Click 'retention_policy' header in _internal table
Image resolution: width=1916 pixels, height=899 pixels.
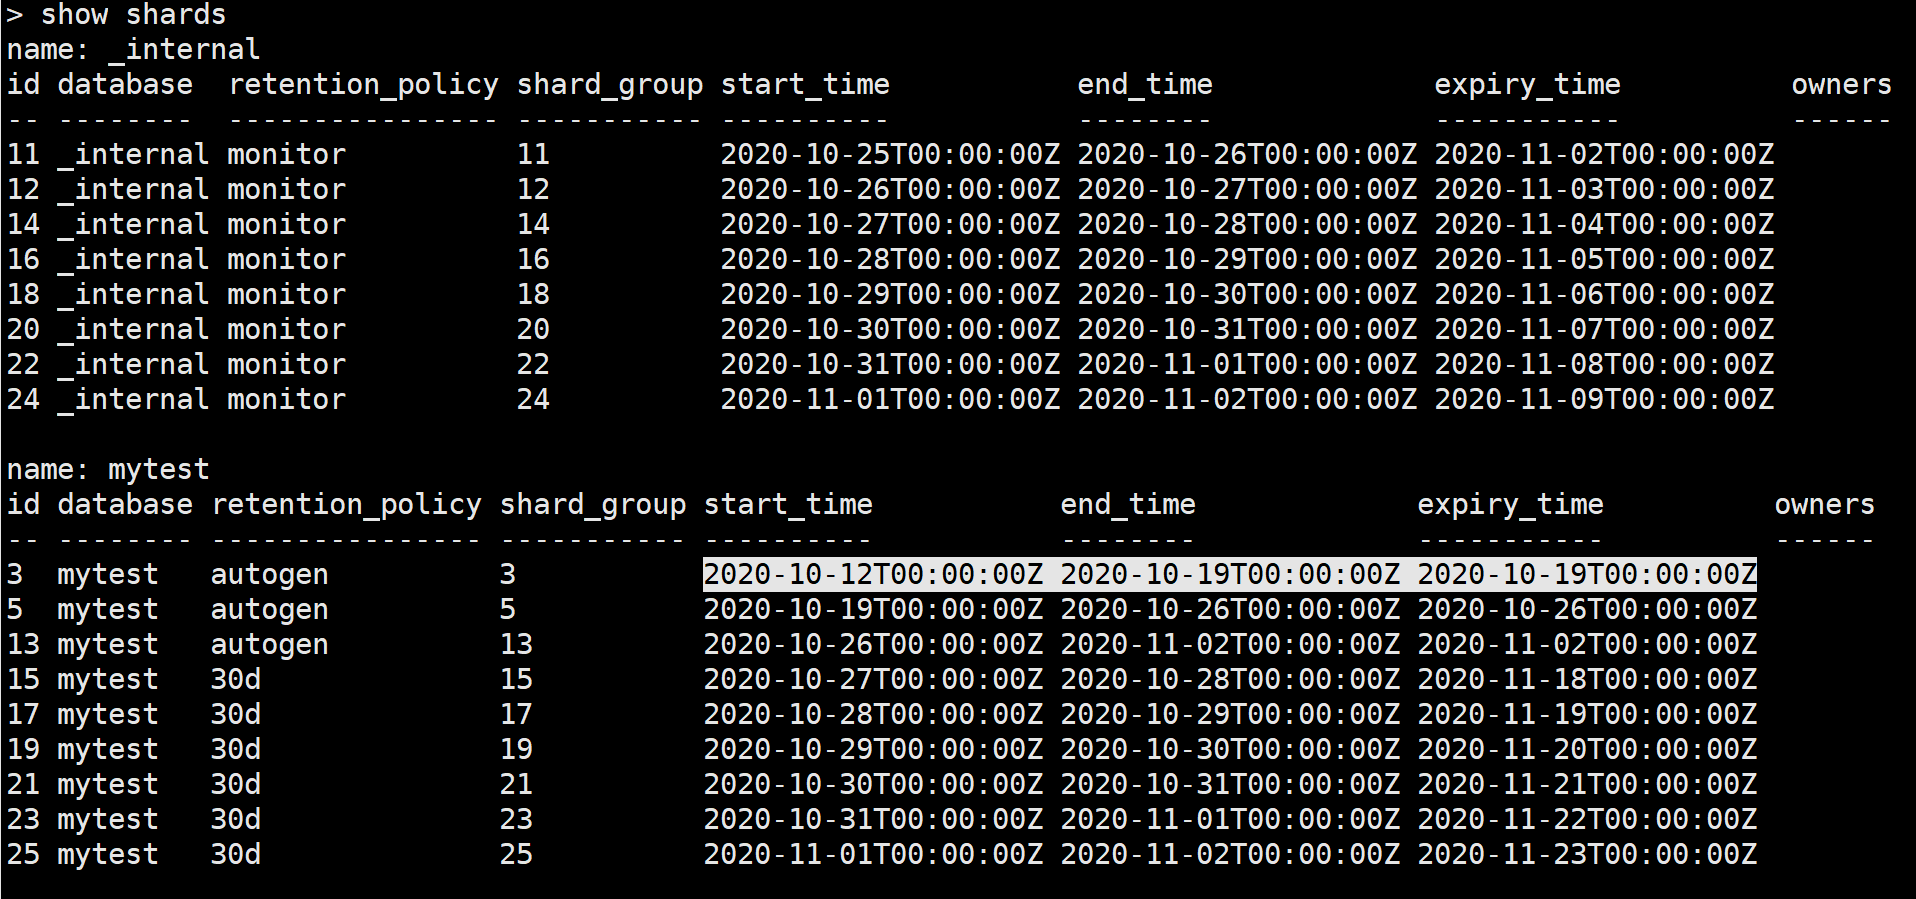(363, 85)
